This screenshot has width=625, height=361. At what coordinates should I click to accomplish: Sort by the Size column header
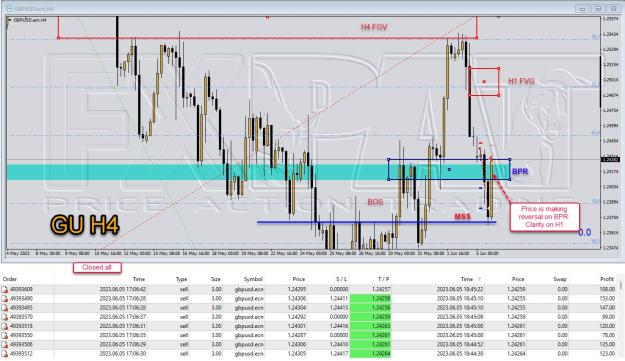click(x=216, y=279)
